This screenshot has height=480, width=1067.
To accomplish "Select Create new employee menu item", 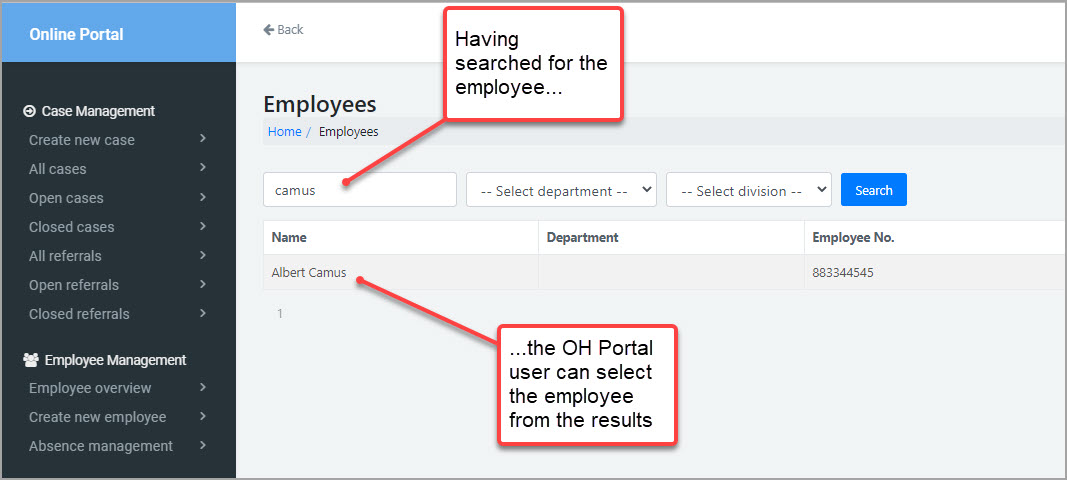I will (x=97, y=417).
